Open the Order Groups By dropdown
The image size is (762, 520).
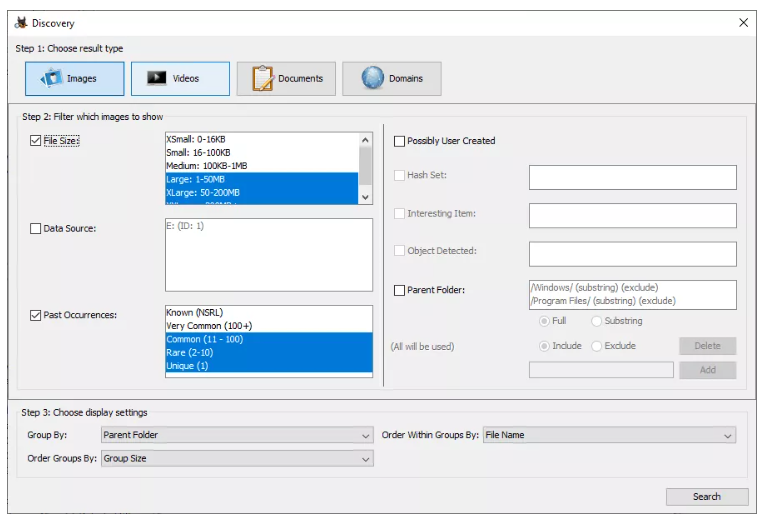pyautogui.click(x=237, y=458)
